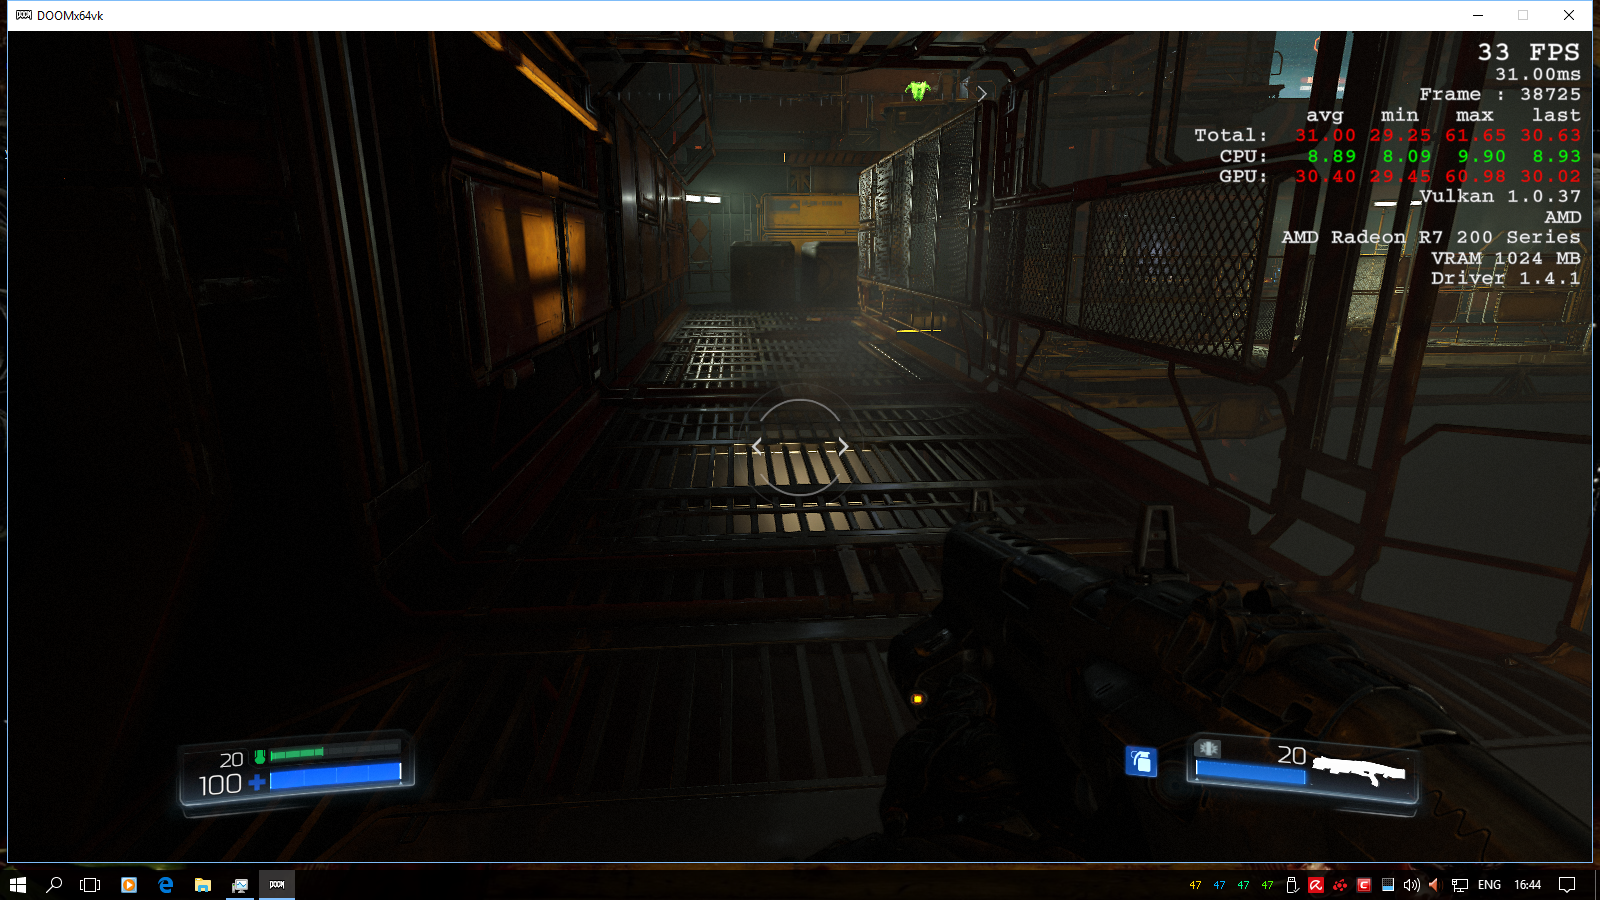This screenshot has width=1600, height=900.
Task: Open the Windows Start menu
Action: 17,885
